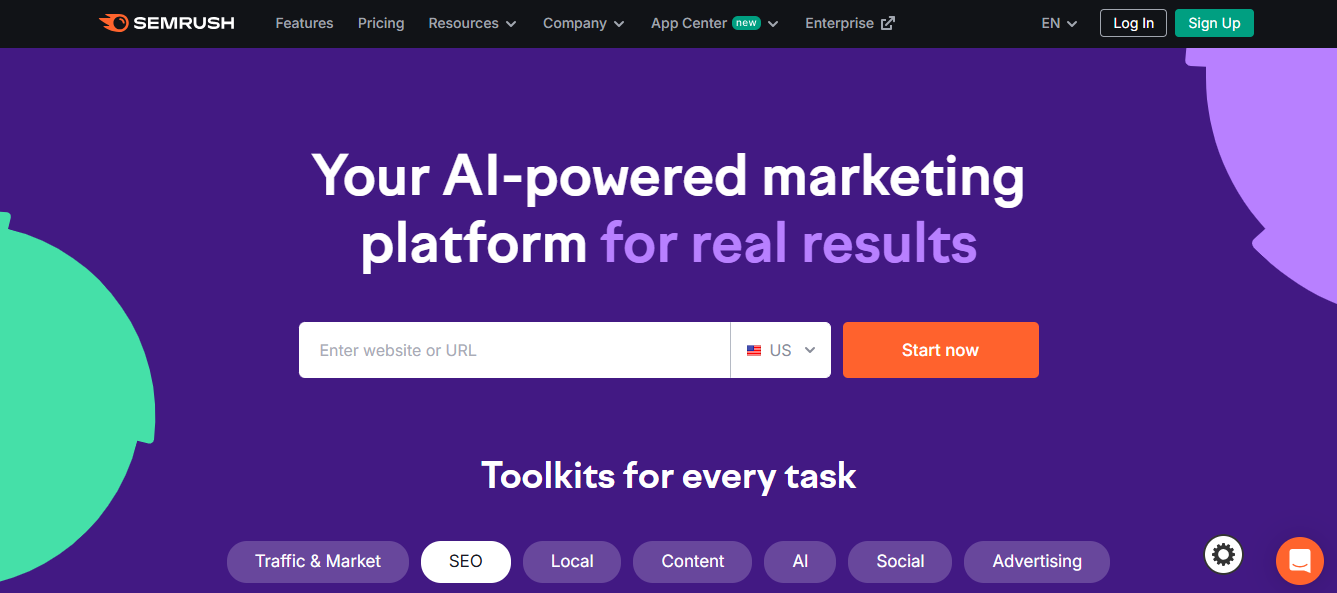Click the Log In button

(x=1133, y=23)
